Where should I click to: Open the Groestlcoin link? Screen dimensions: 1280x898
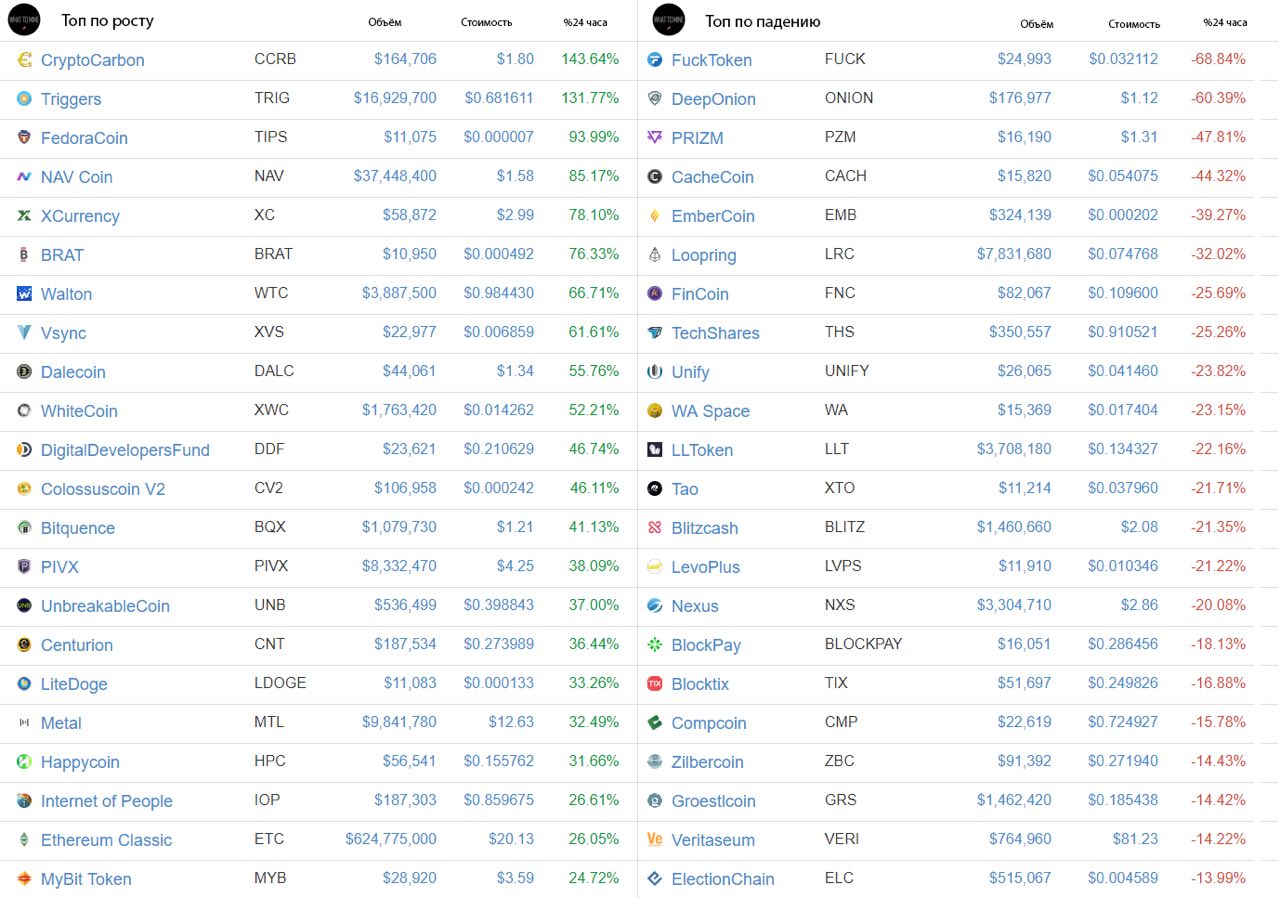click(714, 801)
